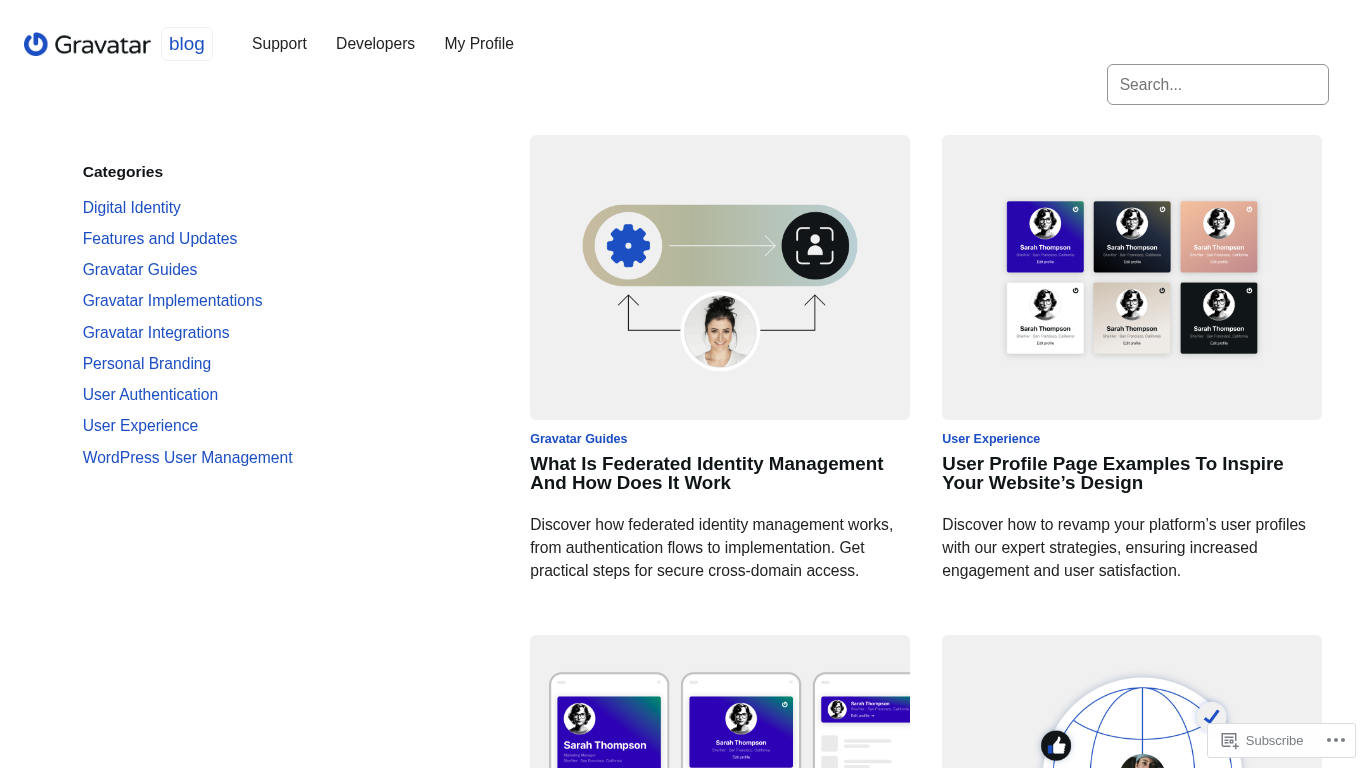Open the Support menu item
1366x768 pixels.
[279, 44]
